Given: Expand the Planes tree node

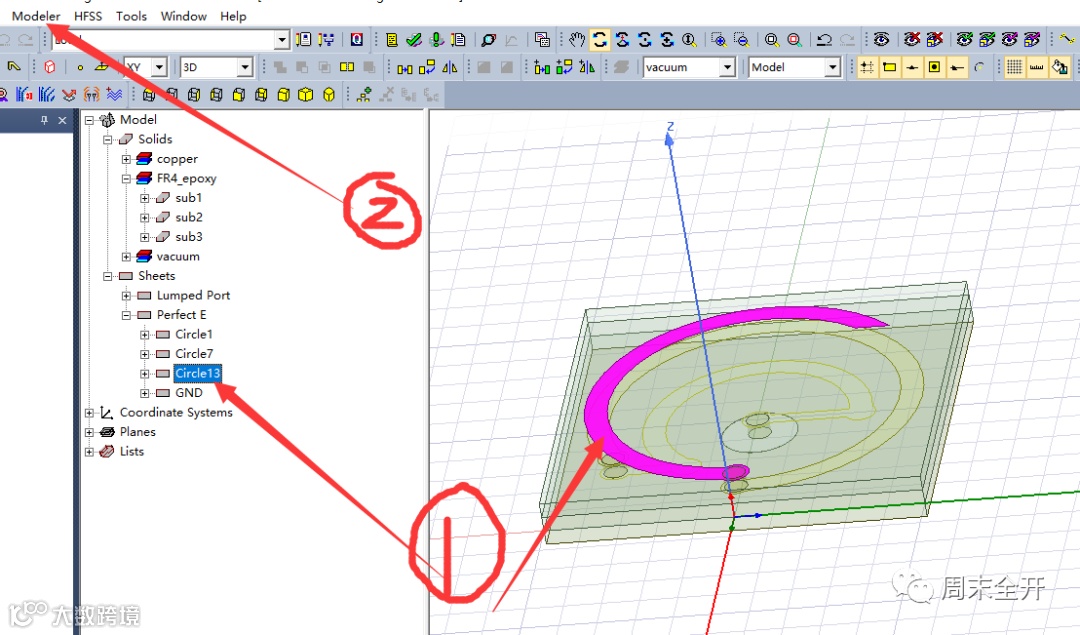Looking at the screenshot, I should pos(89,432).
